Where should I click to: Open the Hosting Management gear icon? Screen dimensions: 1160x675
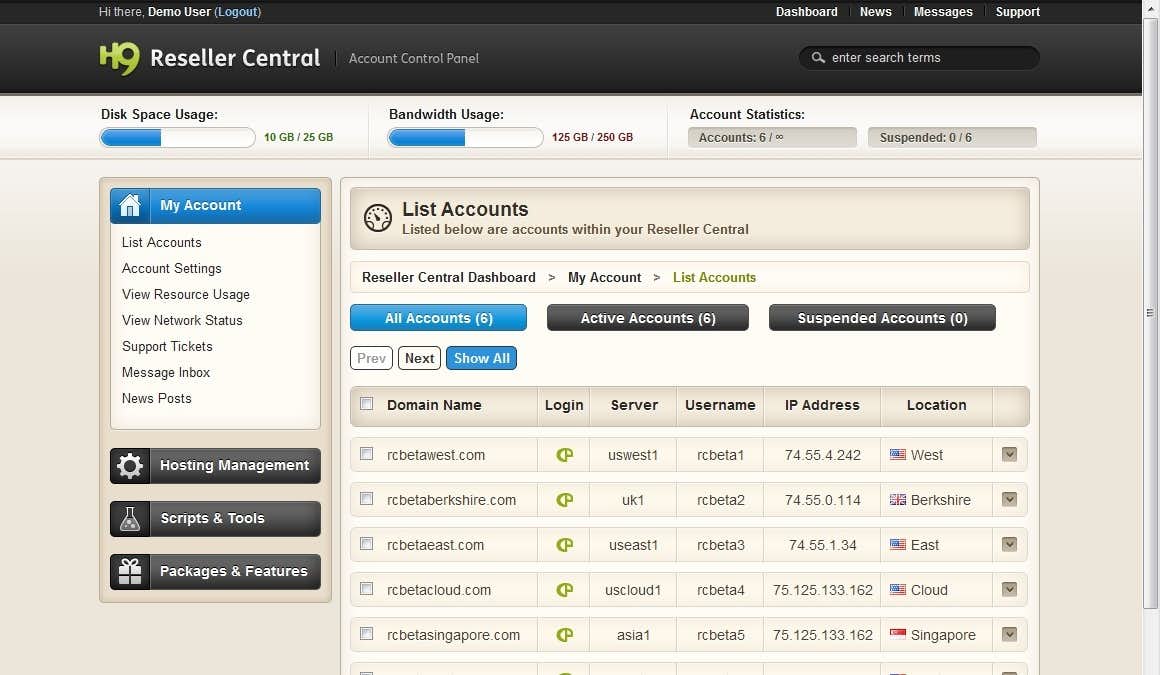coord(130,466)
